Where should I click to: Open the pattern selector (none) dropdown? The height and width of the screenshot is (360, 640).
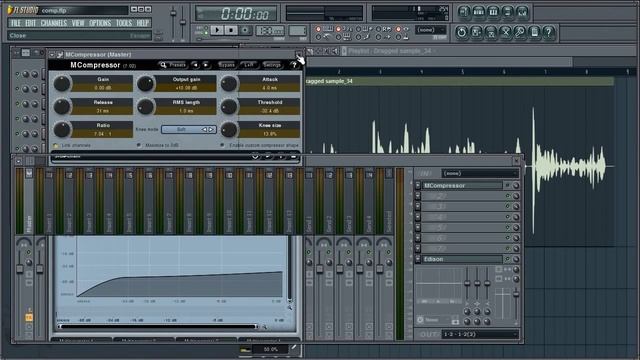pyautogui.click(x=431, y=30)
